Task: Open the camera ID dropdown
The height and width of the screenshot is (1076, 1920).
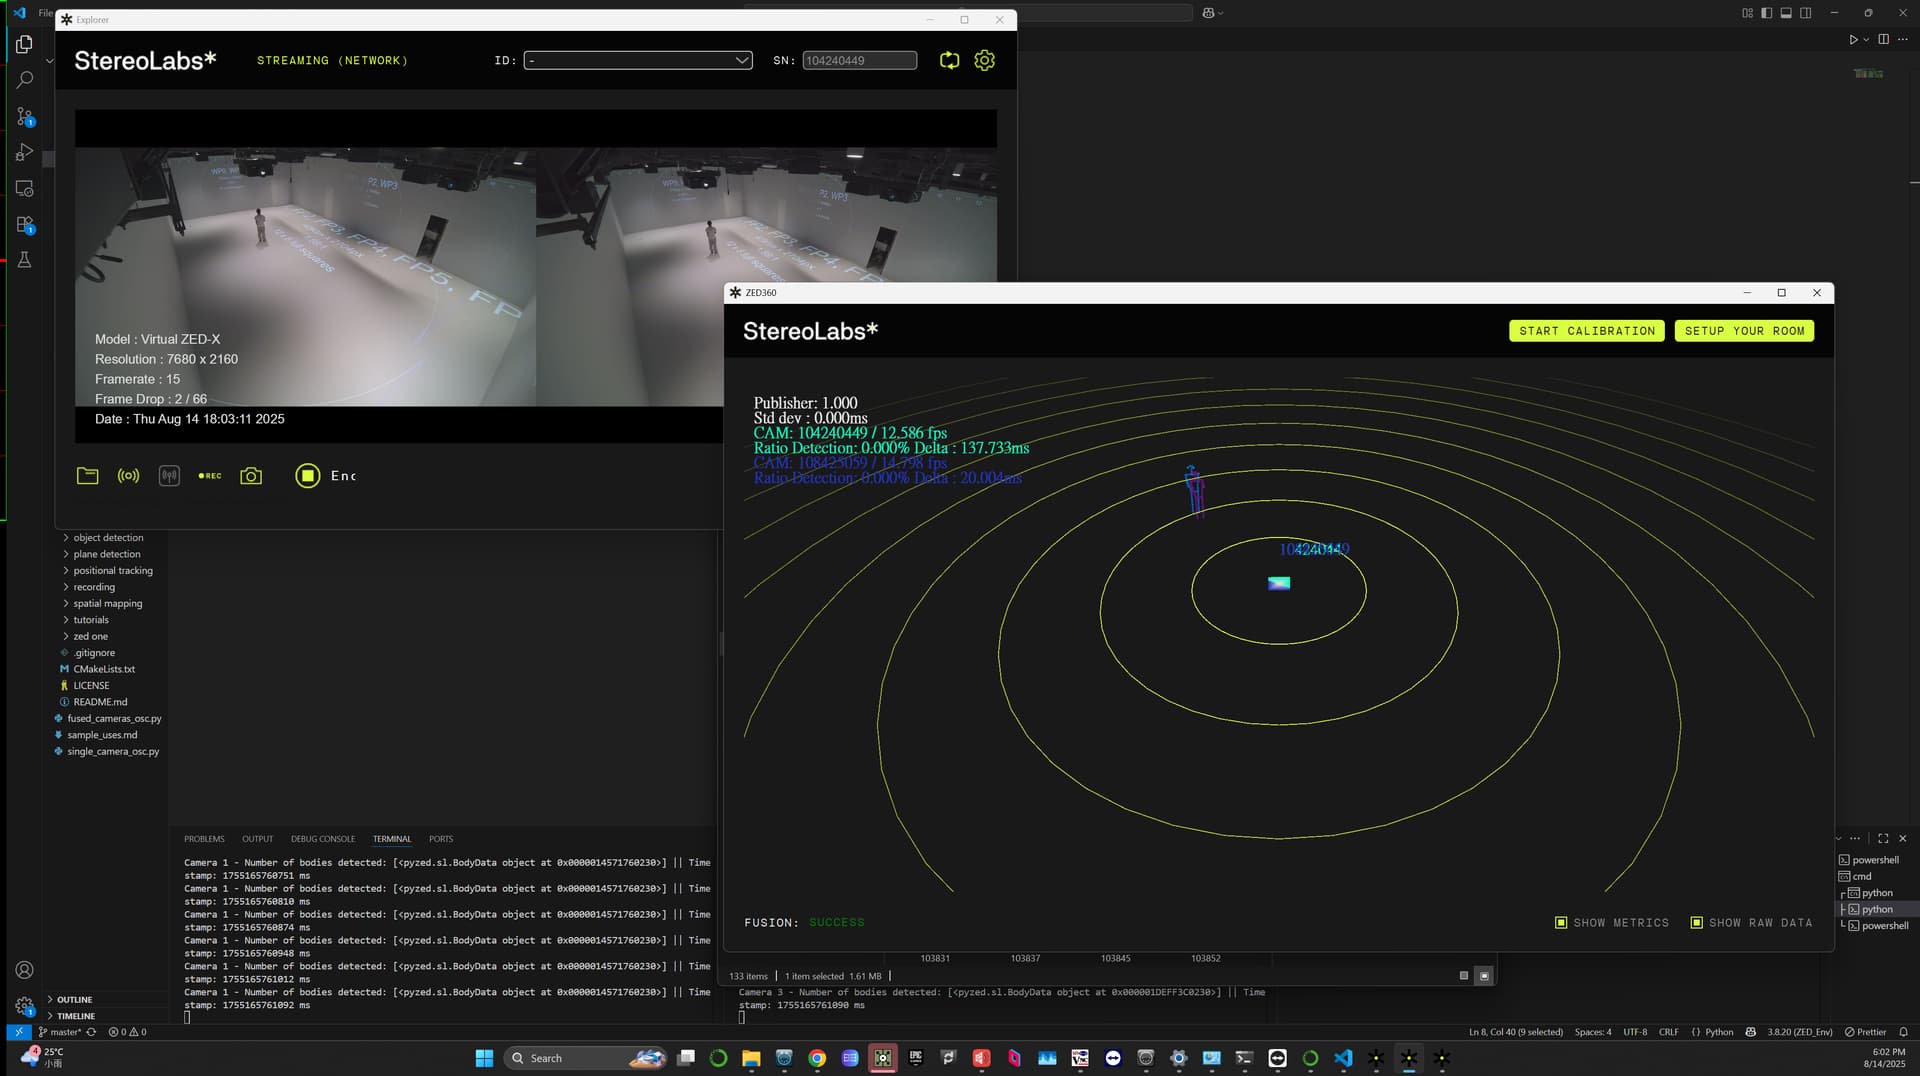Action: [x=638, y=61]
